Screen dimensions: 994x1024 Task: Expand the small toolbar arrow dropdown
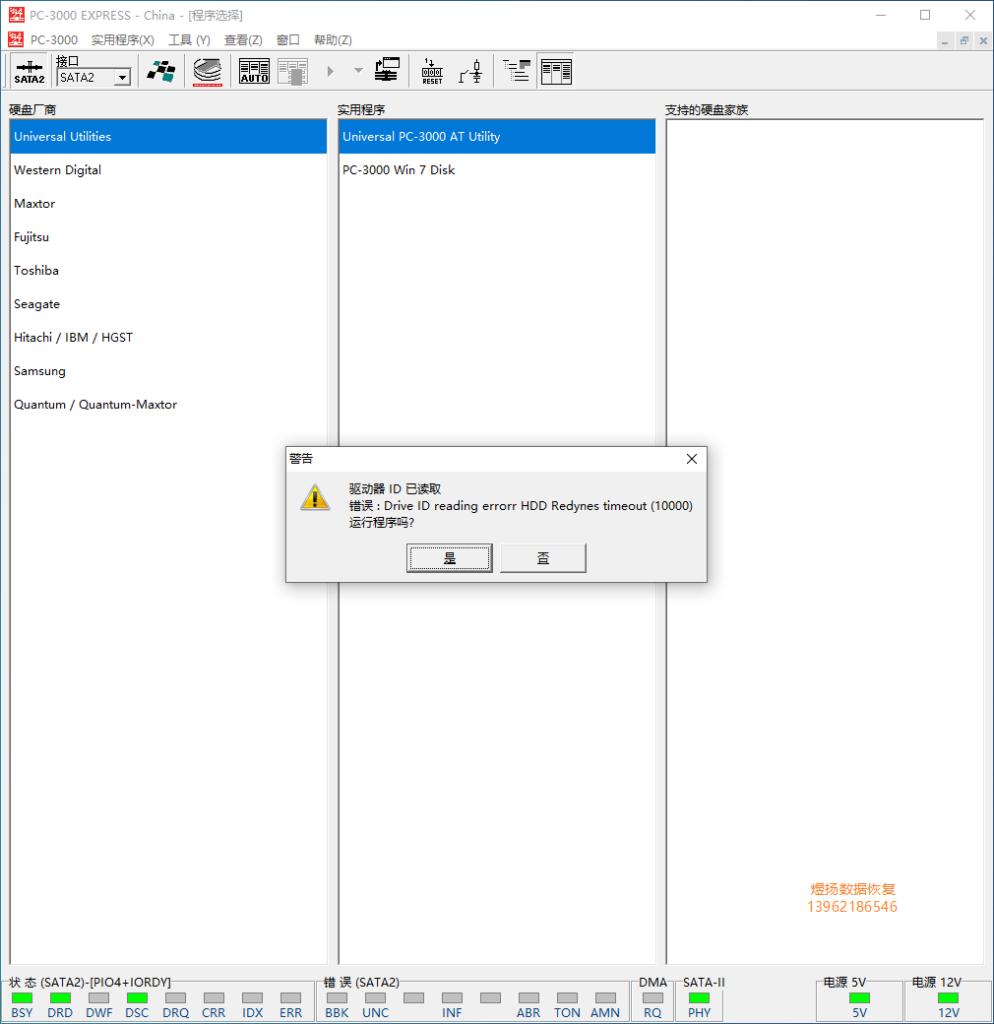pos(359,71)
